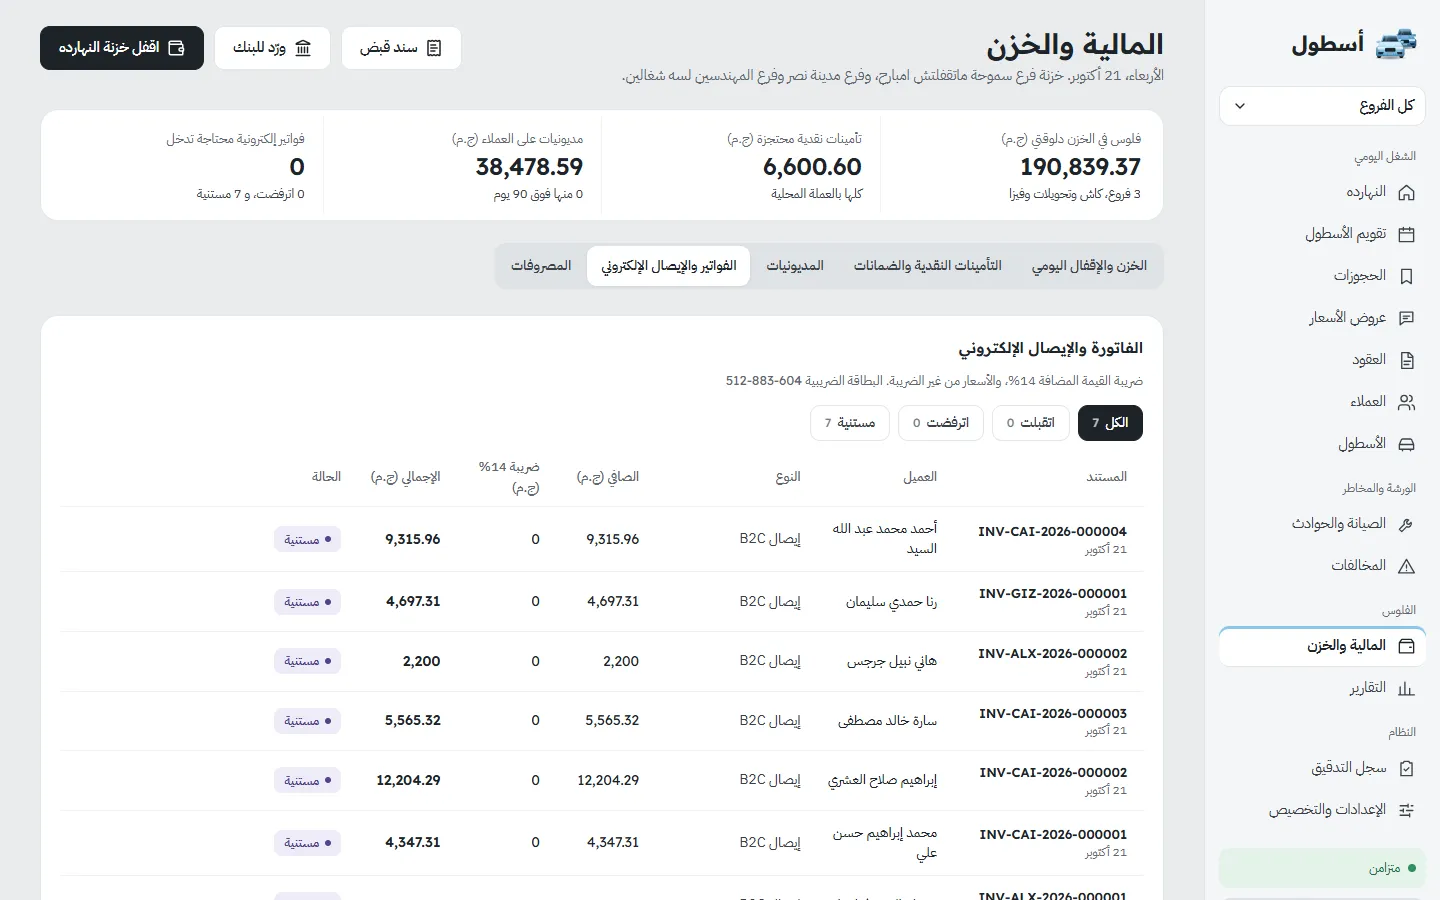Image resolution: width=1440 pixels, height=900 pixels.
Task: Click مستنية status badge for INV-ALX-2026-000002
Action: pos(308,661)
